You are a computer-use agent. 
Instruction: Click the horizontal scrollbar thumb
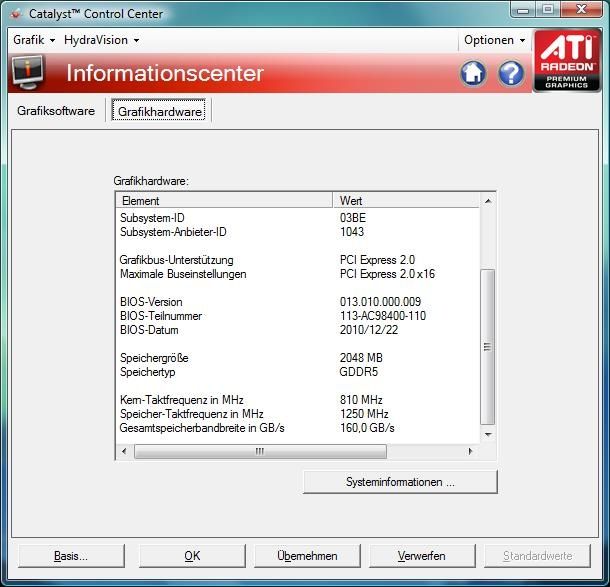point(260,451)
